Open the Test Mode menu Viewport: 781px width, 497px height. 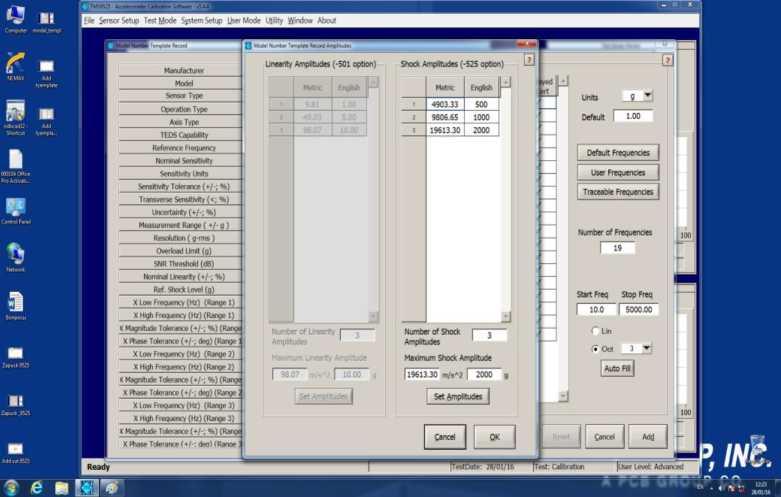pyautogui.click(x=160, y=20)
